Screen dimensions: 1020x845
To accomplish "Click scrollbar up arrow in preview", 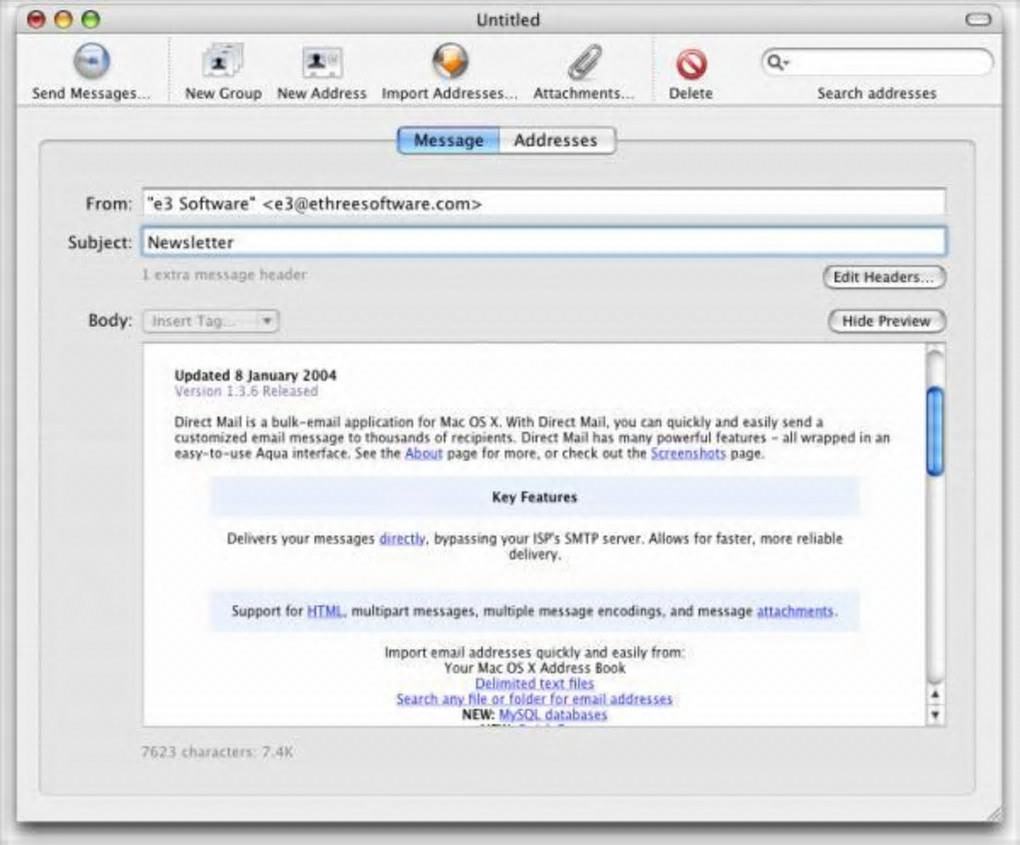I will (935, 695).
